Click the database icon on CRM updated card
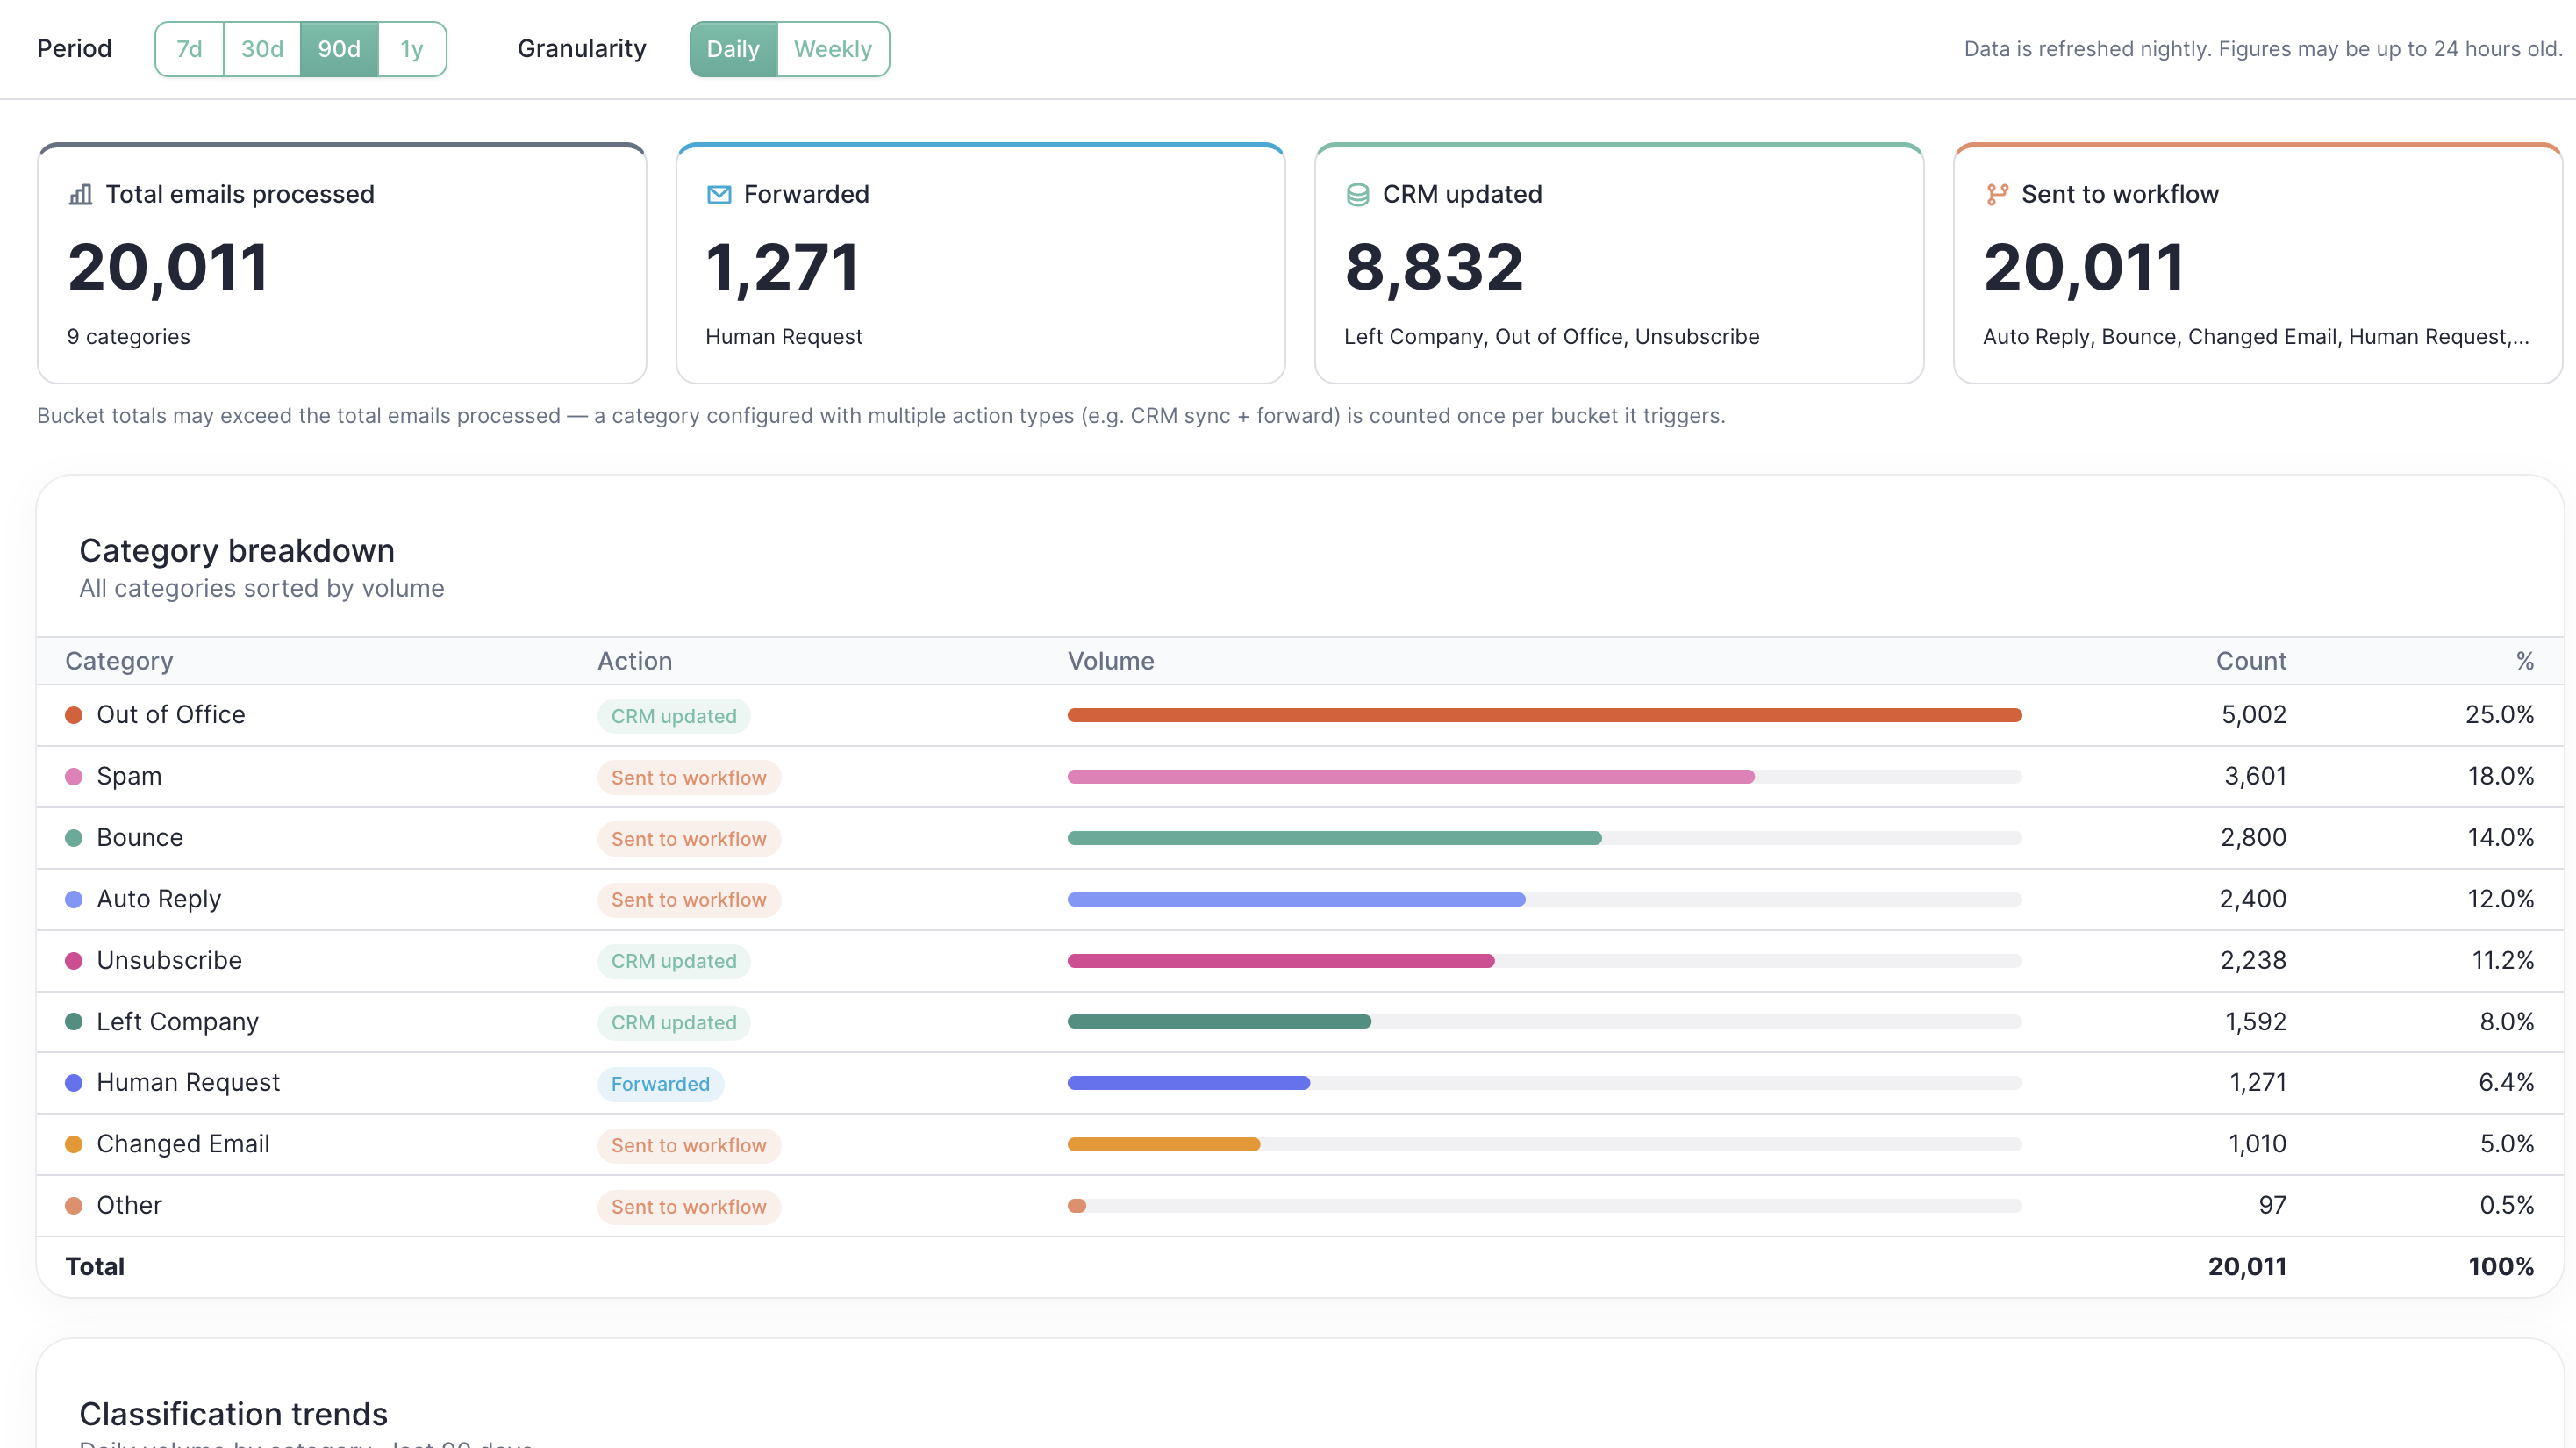This screenshot has height=1448, width=2576. tap(1357, 194)
